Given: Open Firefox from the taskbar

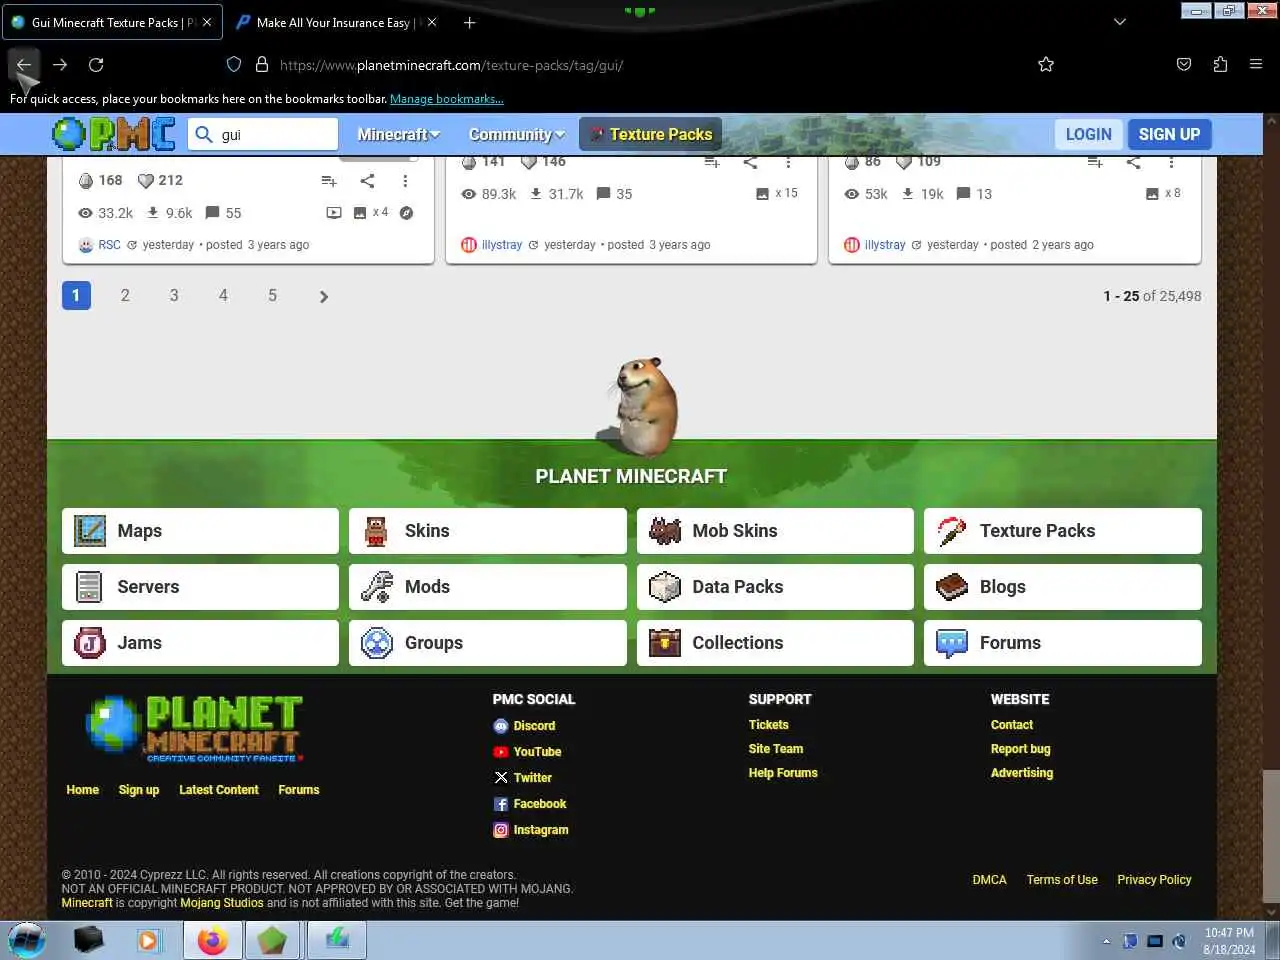Looking at the screenshot, I should tap(213, 941).
